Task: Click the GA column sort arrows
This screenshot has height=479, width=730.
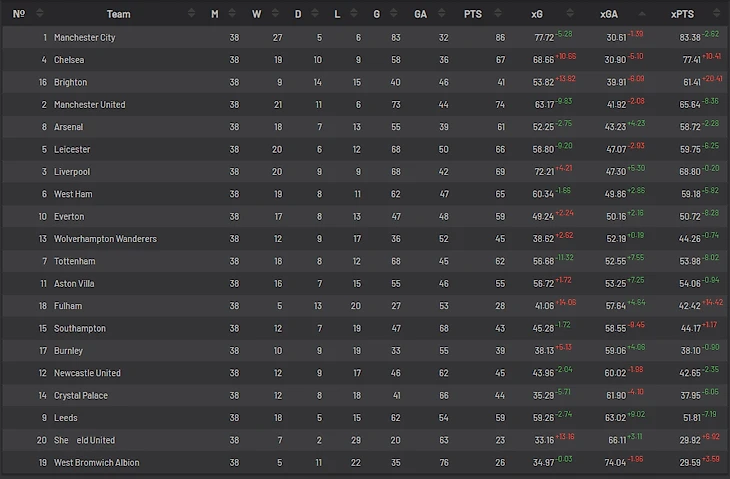Action: pyautogui.click(x=443, y=14)
